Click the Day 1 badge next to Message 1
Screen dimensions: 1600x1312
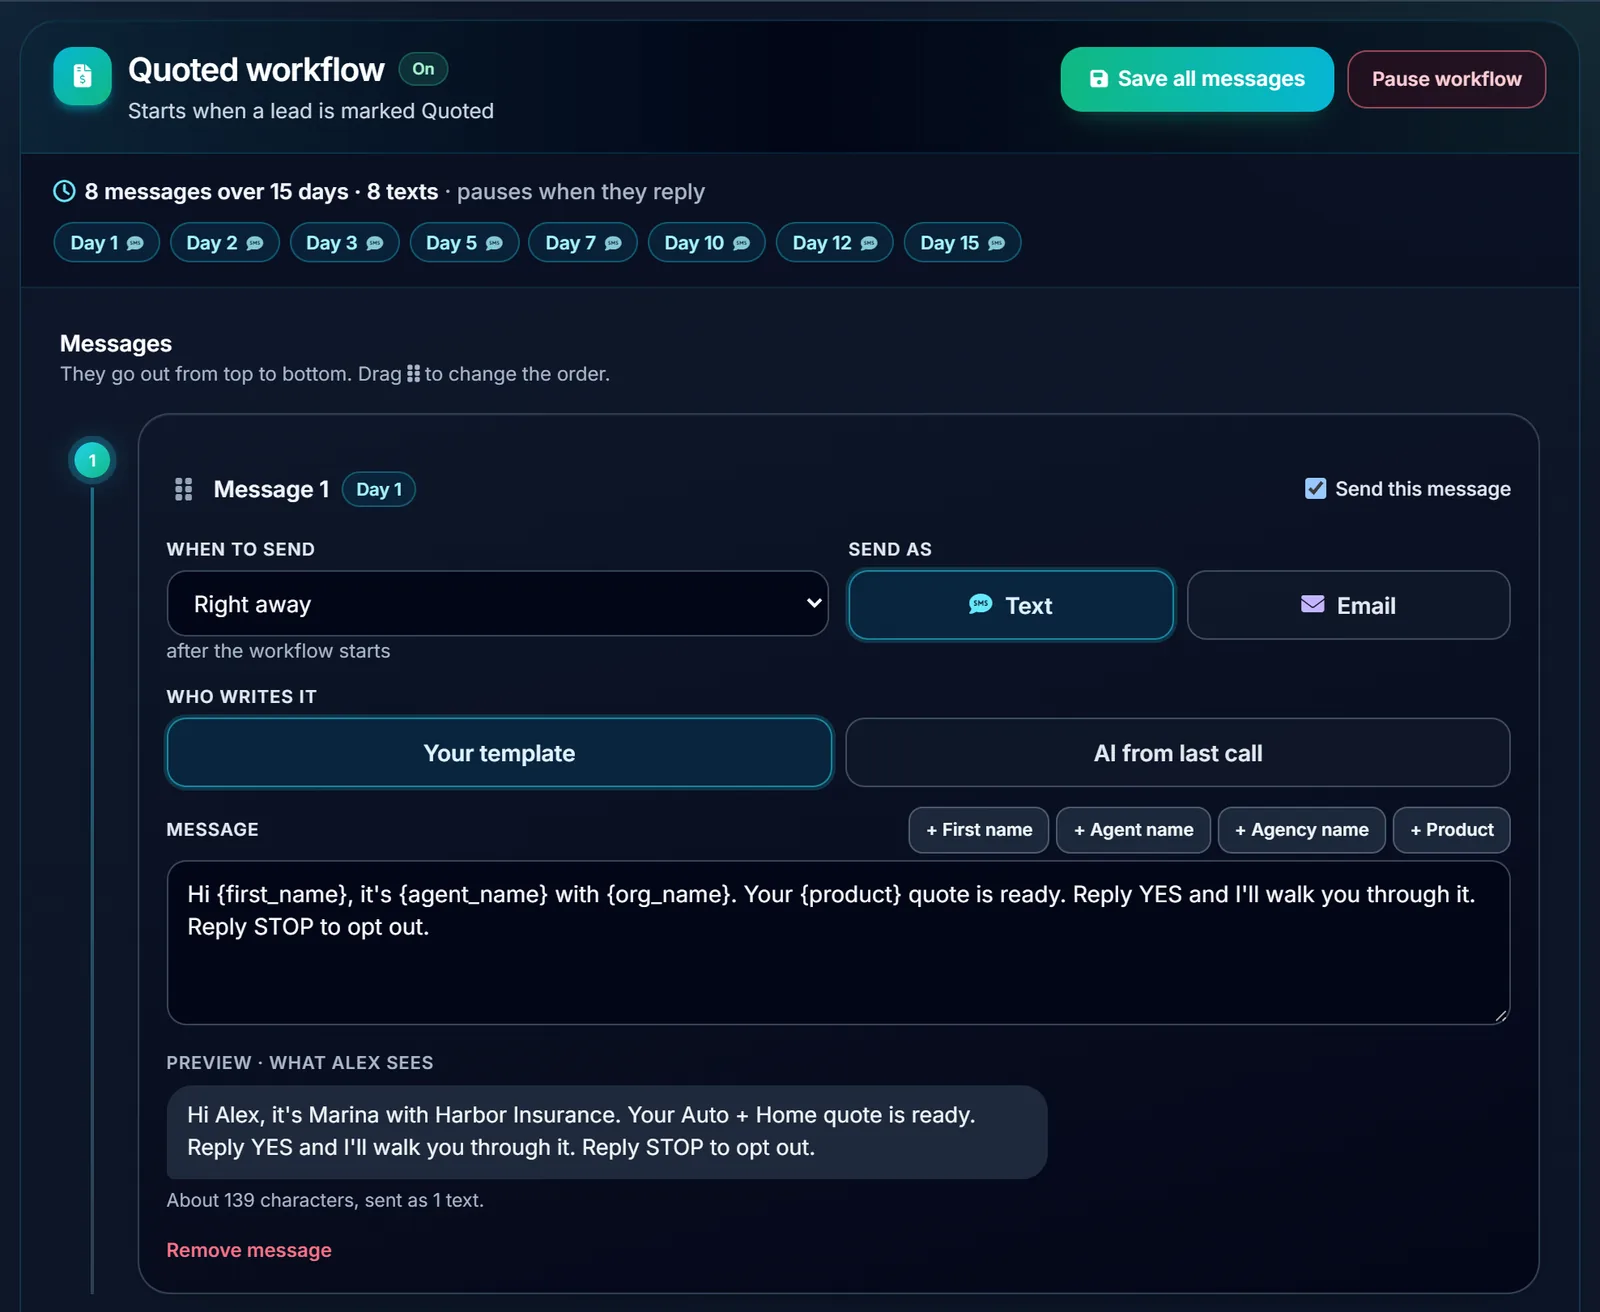pos(379,489)
